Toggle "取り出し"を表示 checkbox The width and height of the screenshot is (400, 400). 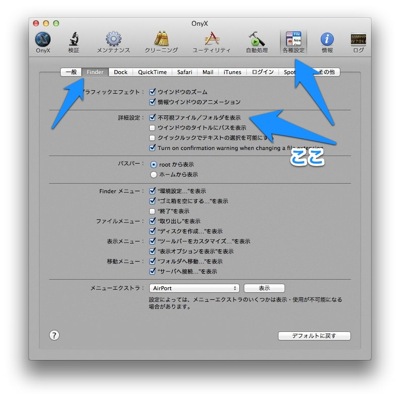click(x=152, y=221)
